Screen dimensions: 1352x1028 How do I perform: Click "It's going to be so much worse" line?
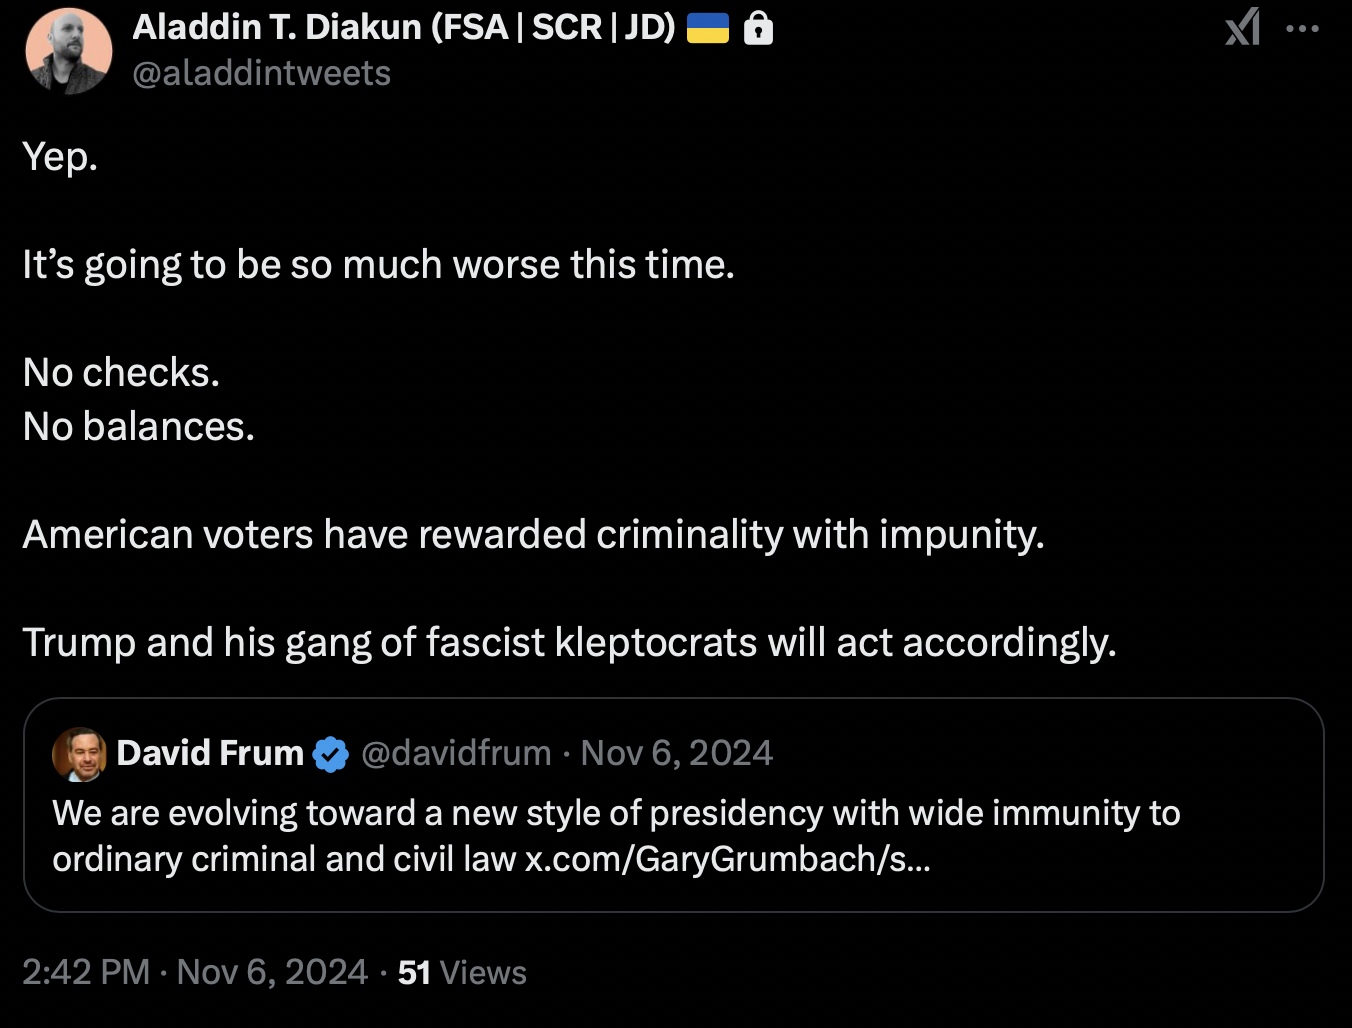click(x=378, y=265)
